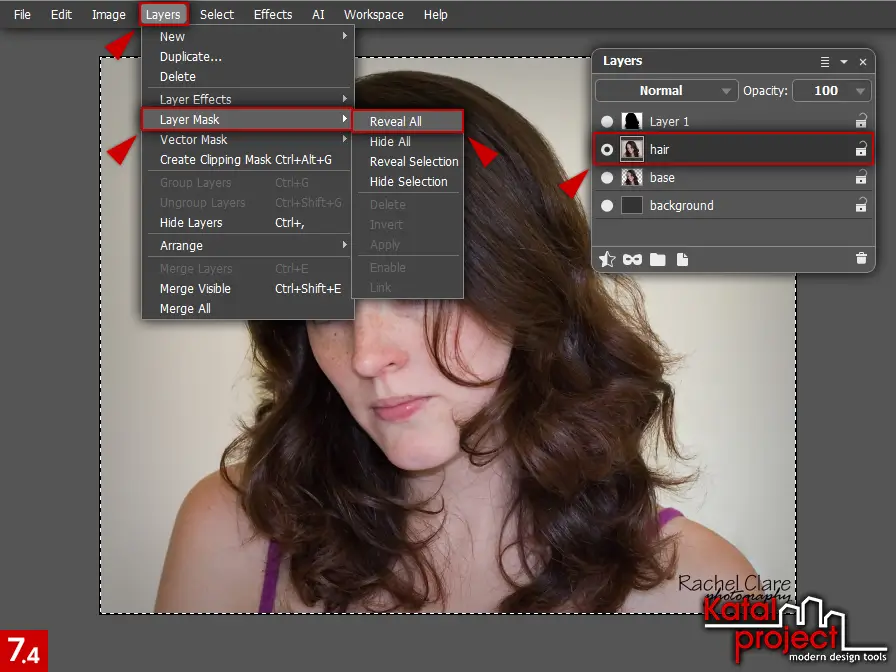Delete the selected layer with the trash icon

click(861, 259)
